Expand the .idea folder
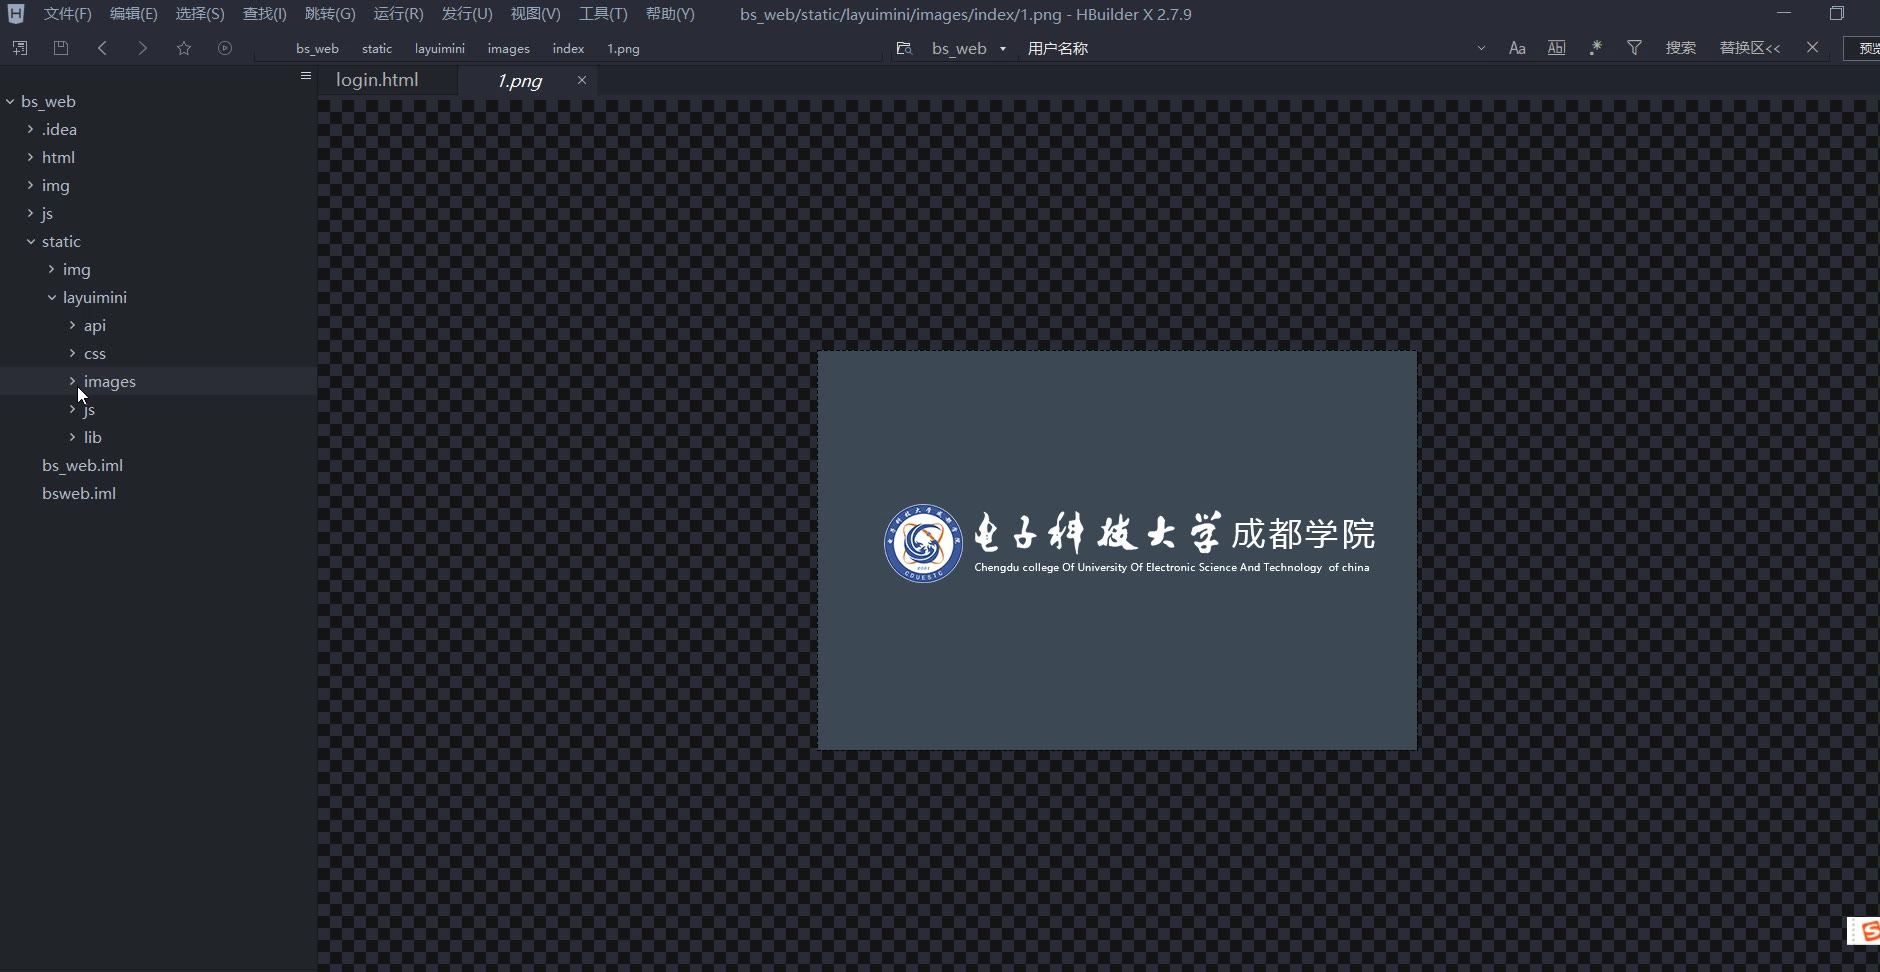The image size is (1880, 972). click(31, 129)
